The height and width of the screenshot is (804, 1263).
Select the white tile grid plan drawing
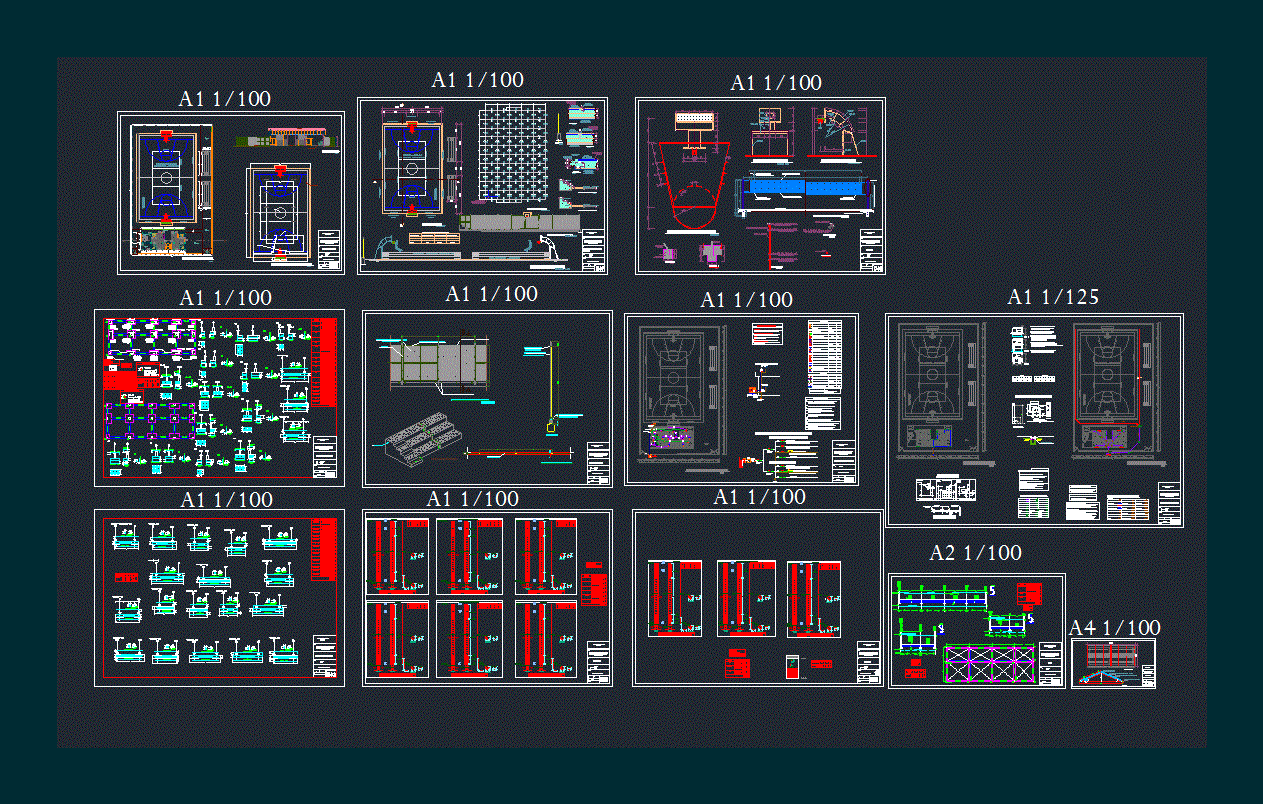pos(514,153)
